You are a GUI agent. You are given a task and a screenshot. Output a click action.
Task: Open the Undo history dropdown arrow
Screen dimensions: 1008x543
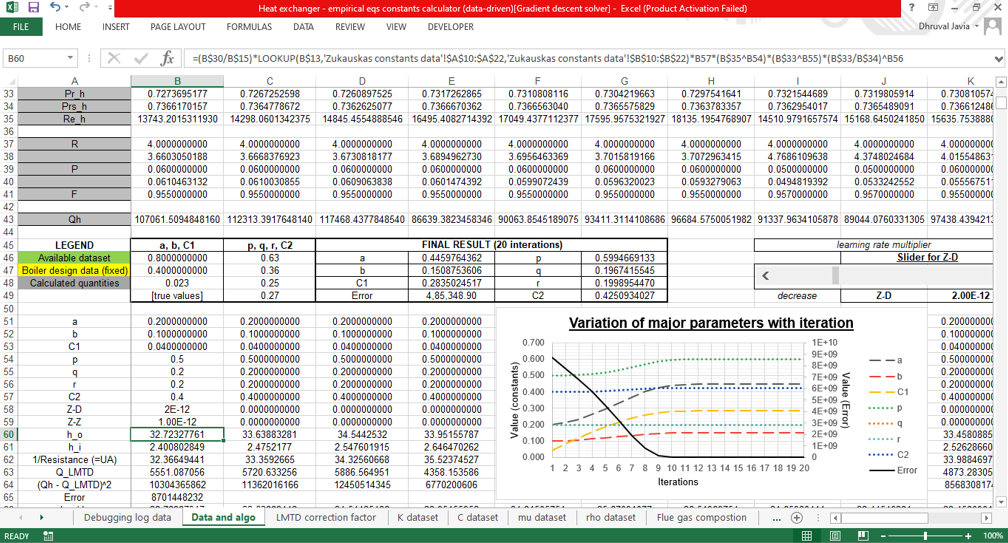coord(68,8)
